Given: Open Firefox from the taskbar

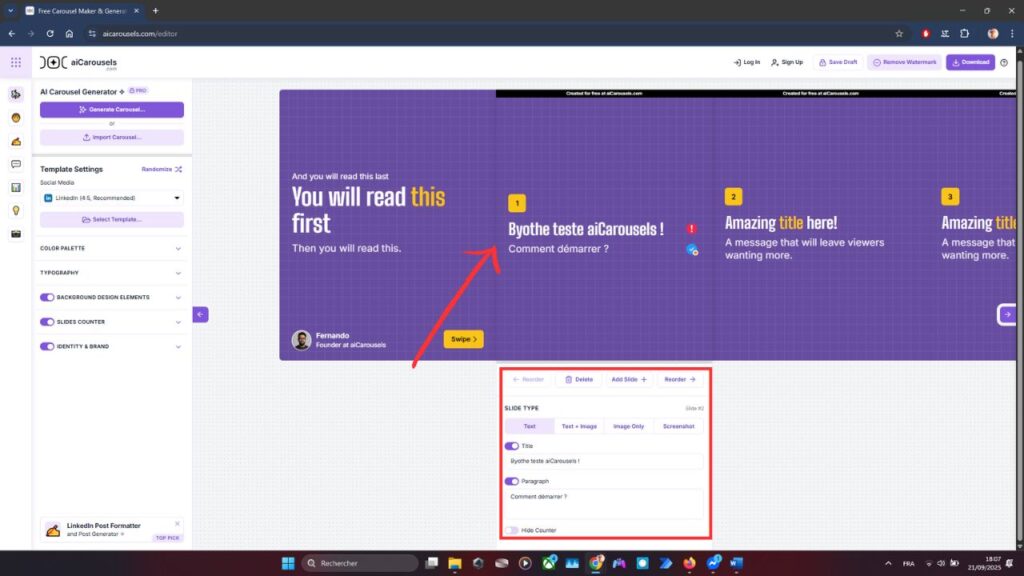Looking at the screenshot, I should pyautogui.click(x=690, y=563).
